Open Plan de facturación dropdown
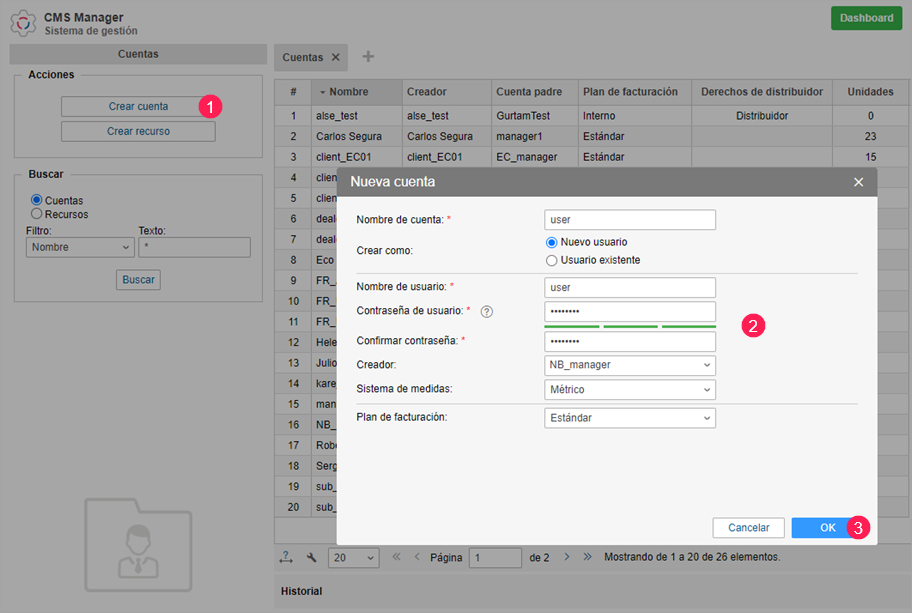Viewport: 912px width, 613px height. [x=630, y=418]
